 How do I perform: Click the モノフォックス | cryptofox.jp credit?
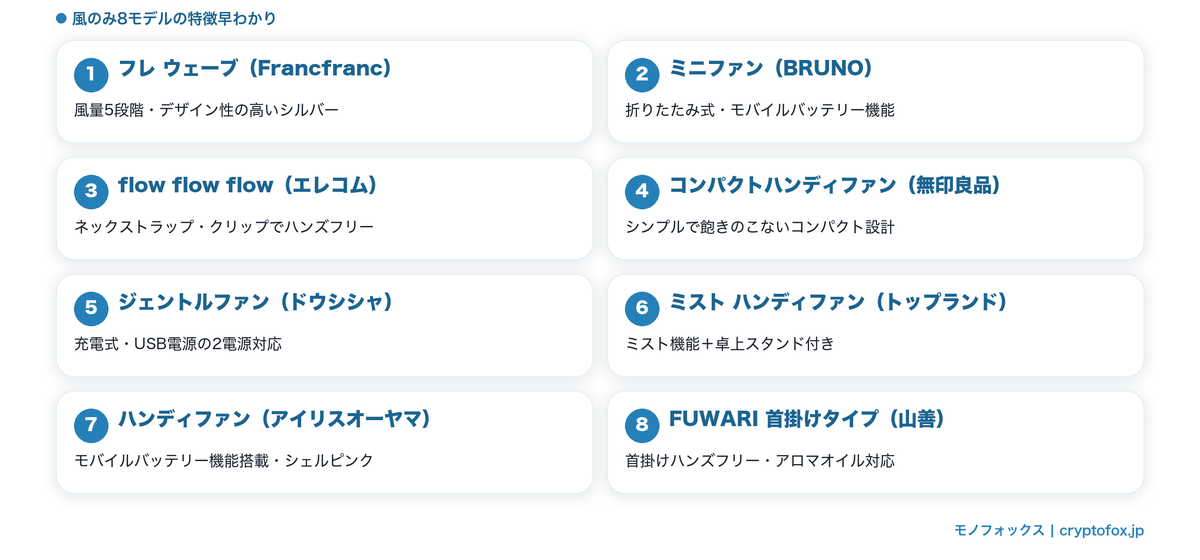1049,531
